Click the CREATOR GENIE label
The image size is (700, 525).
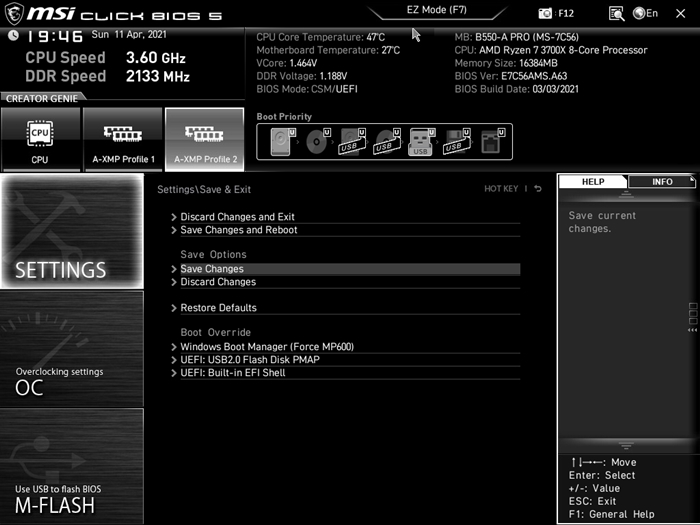pos(42,99)
